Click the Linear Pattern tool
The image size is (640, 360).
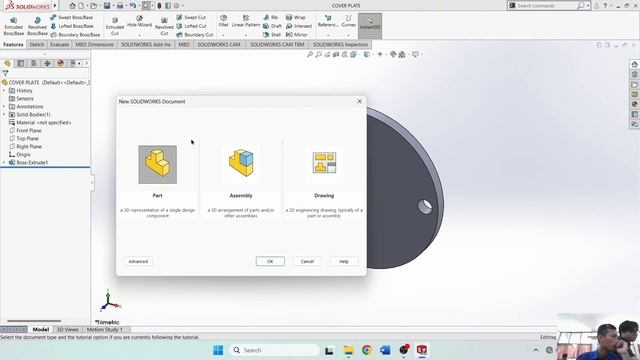[x=246, y=22]
